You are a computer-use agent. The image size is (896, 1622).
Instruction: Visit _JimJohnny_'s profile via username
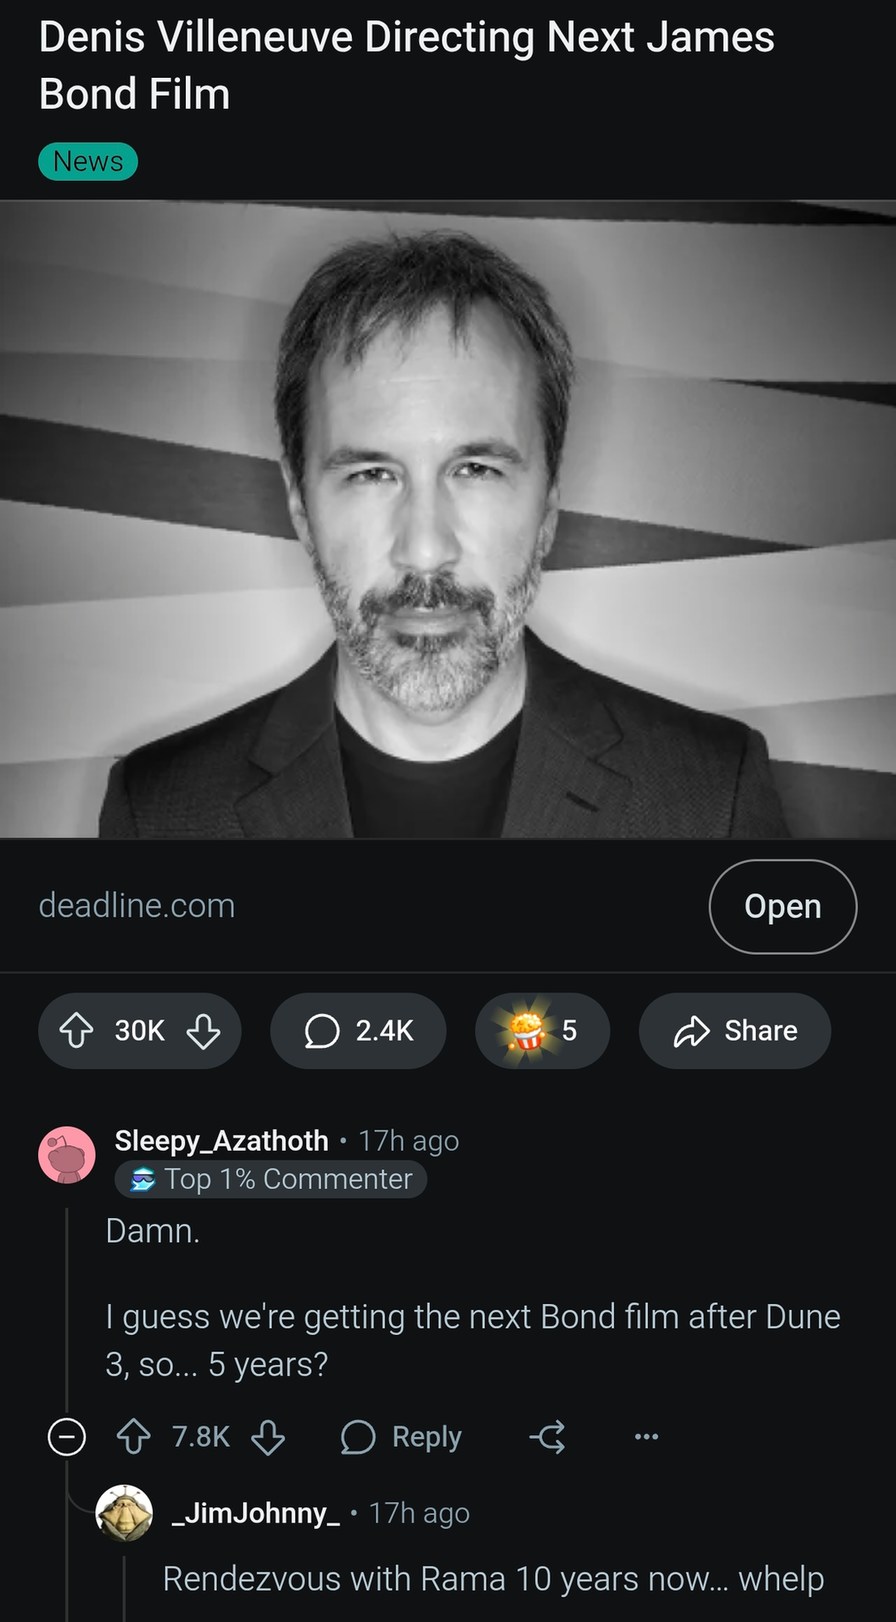(255, 1513)
